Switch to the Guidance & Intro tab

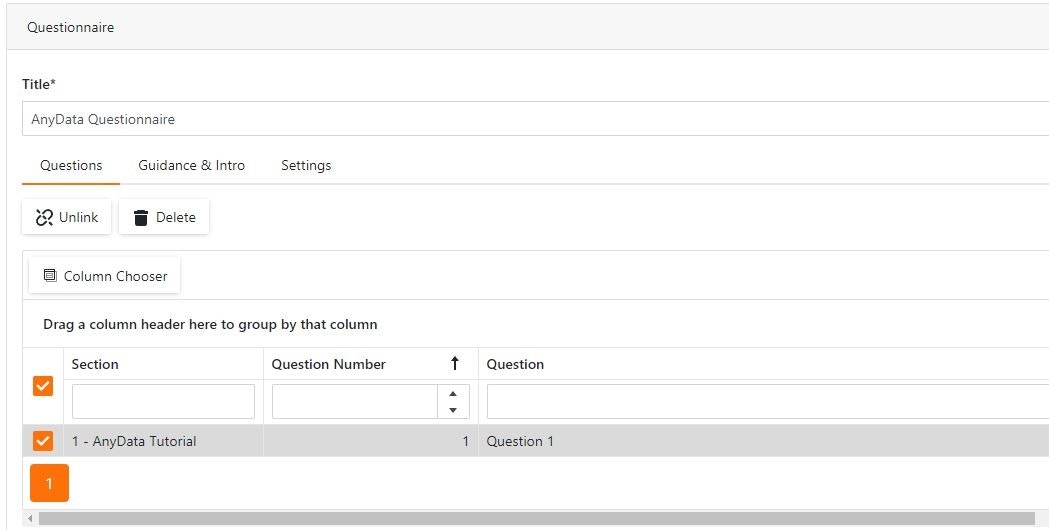[x=191, y=165]
